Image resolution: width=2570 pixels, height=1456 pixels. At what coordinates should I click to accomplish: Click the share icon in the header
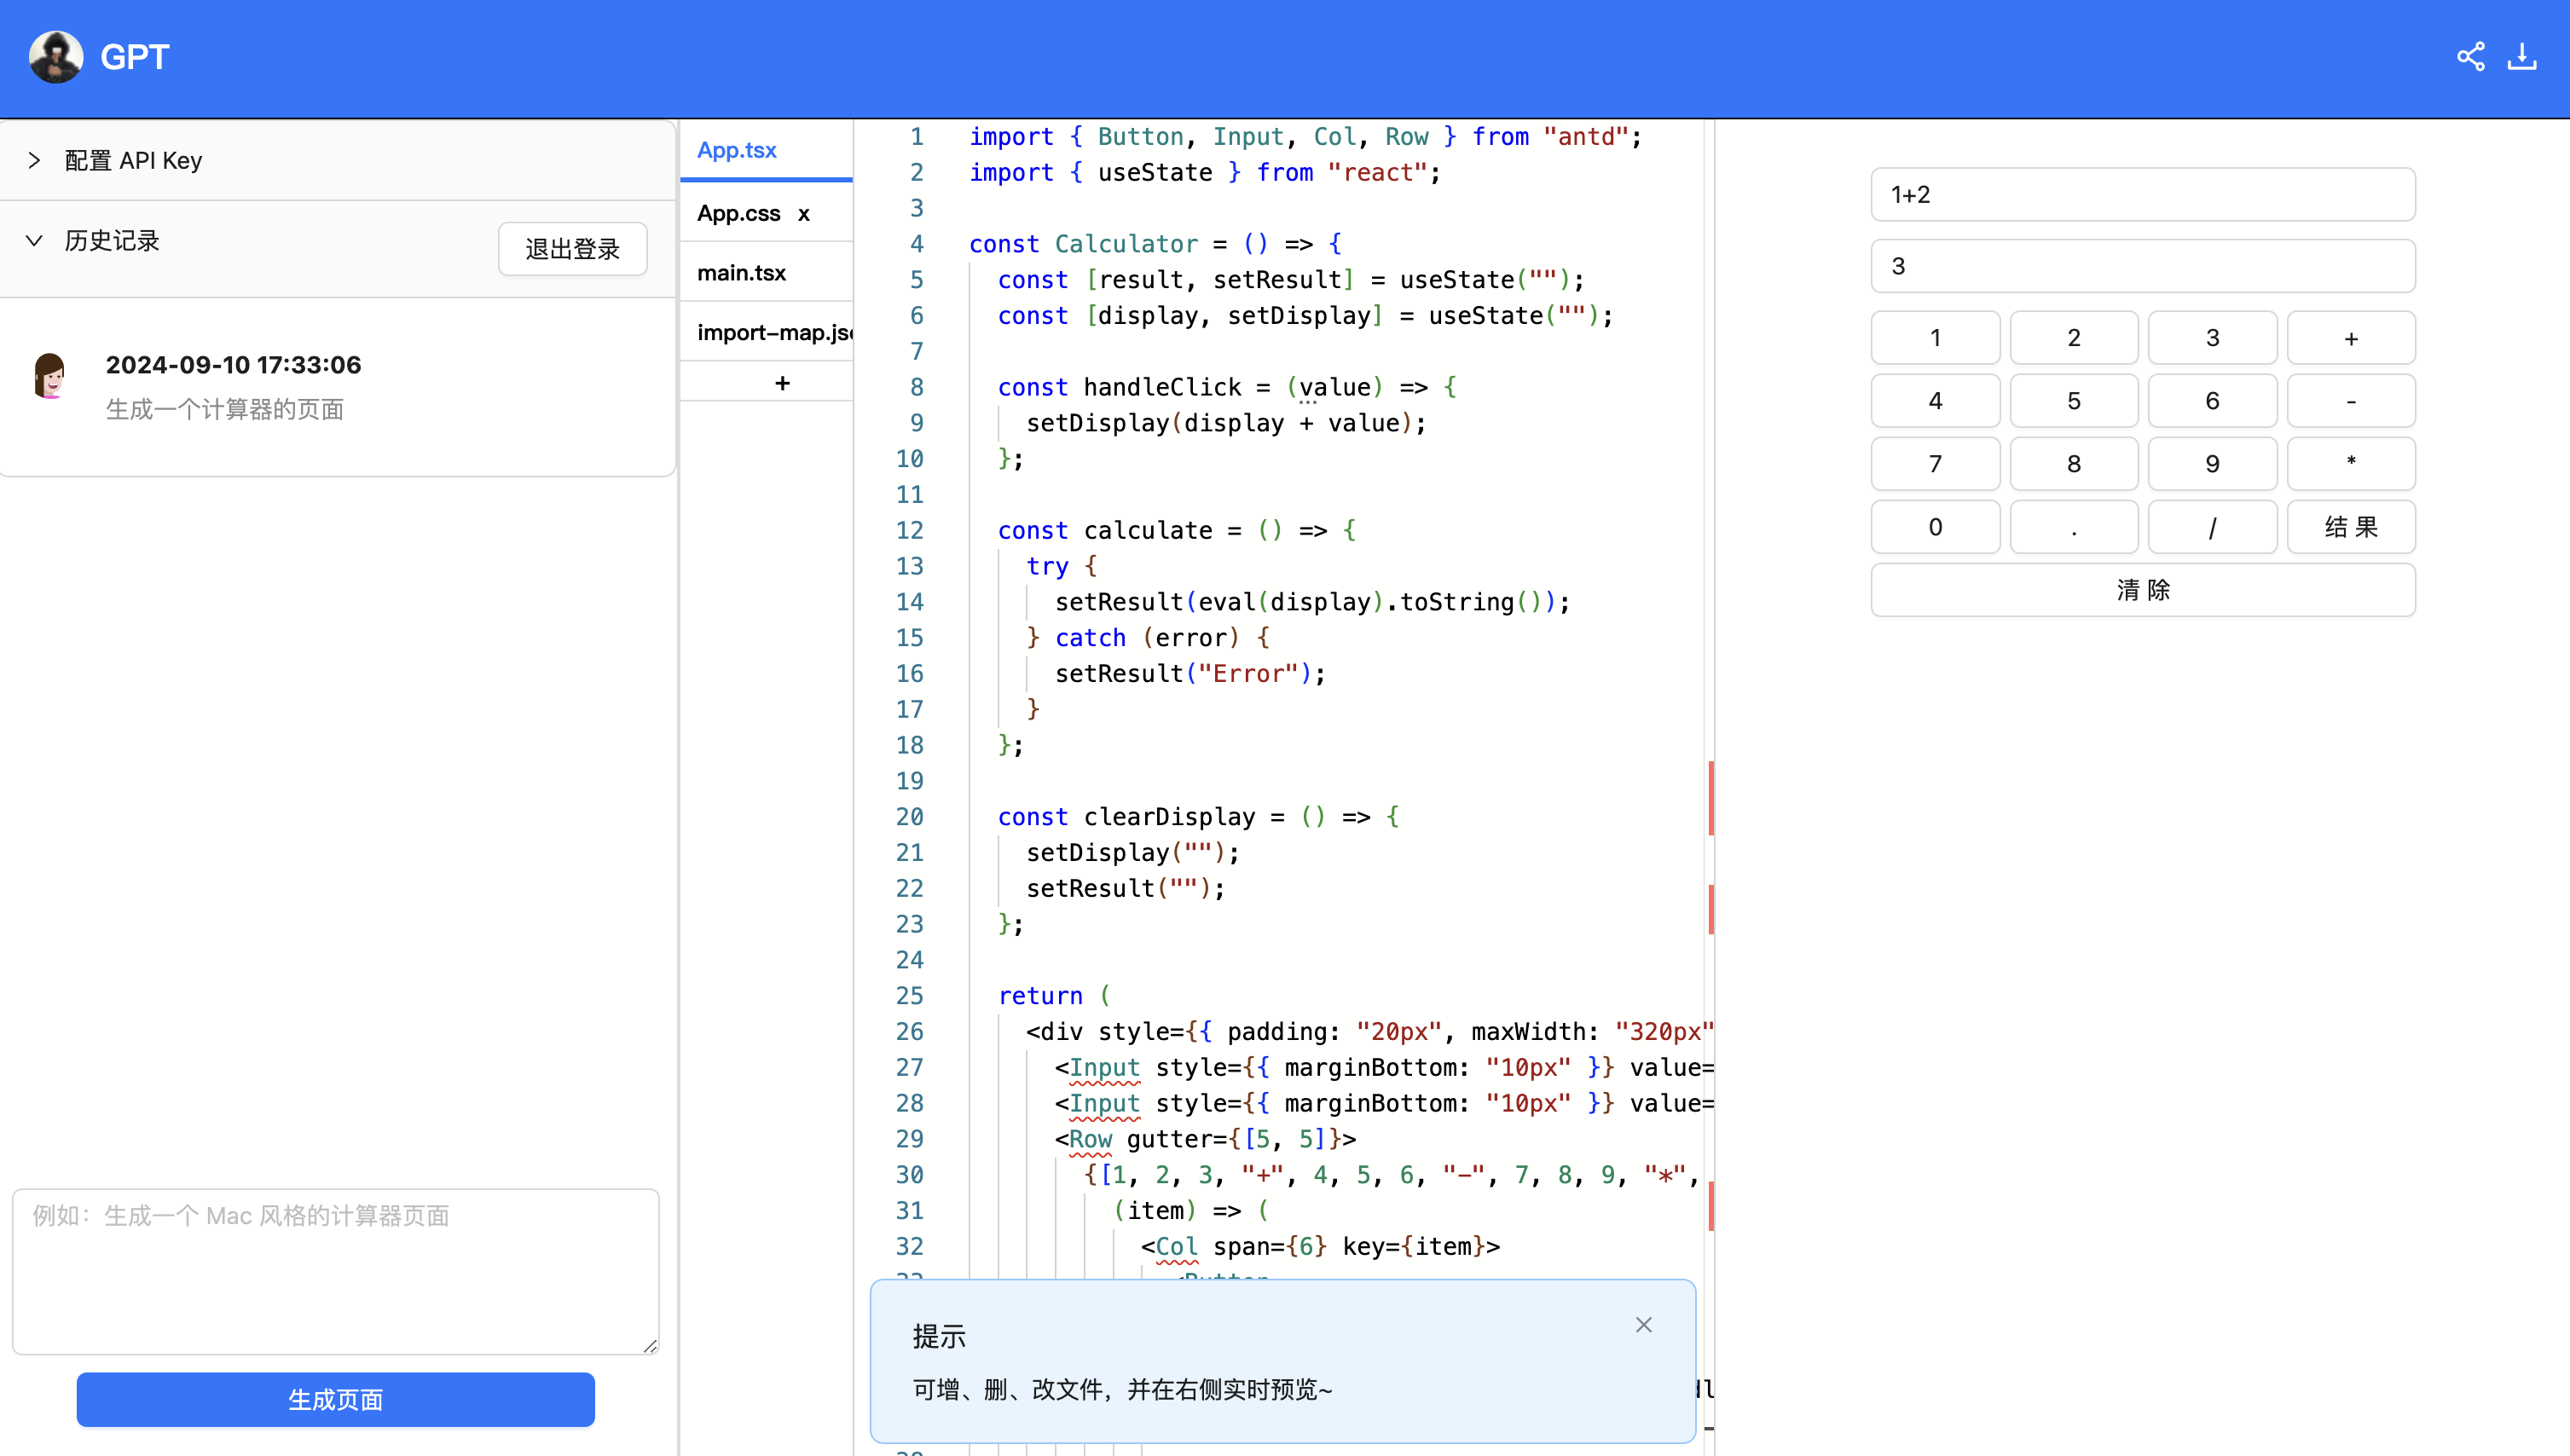click(2471, 57)
